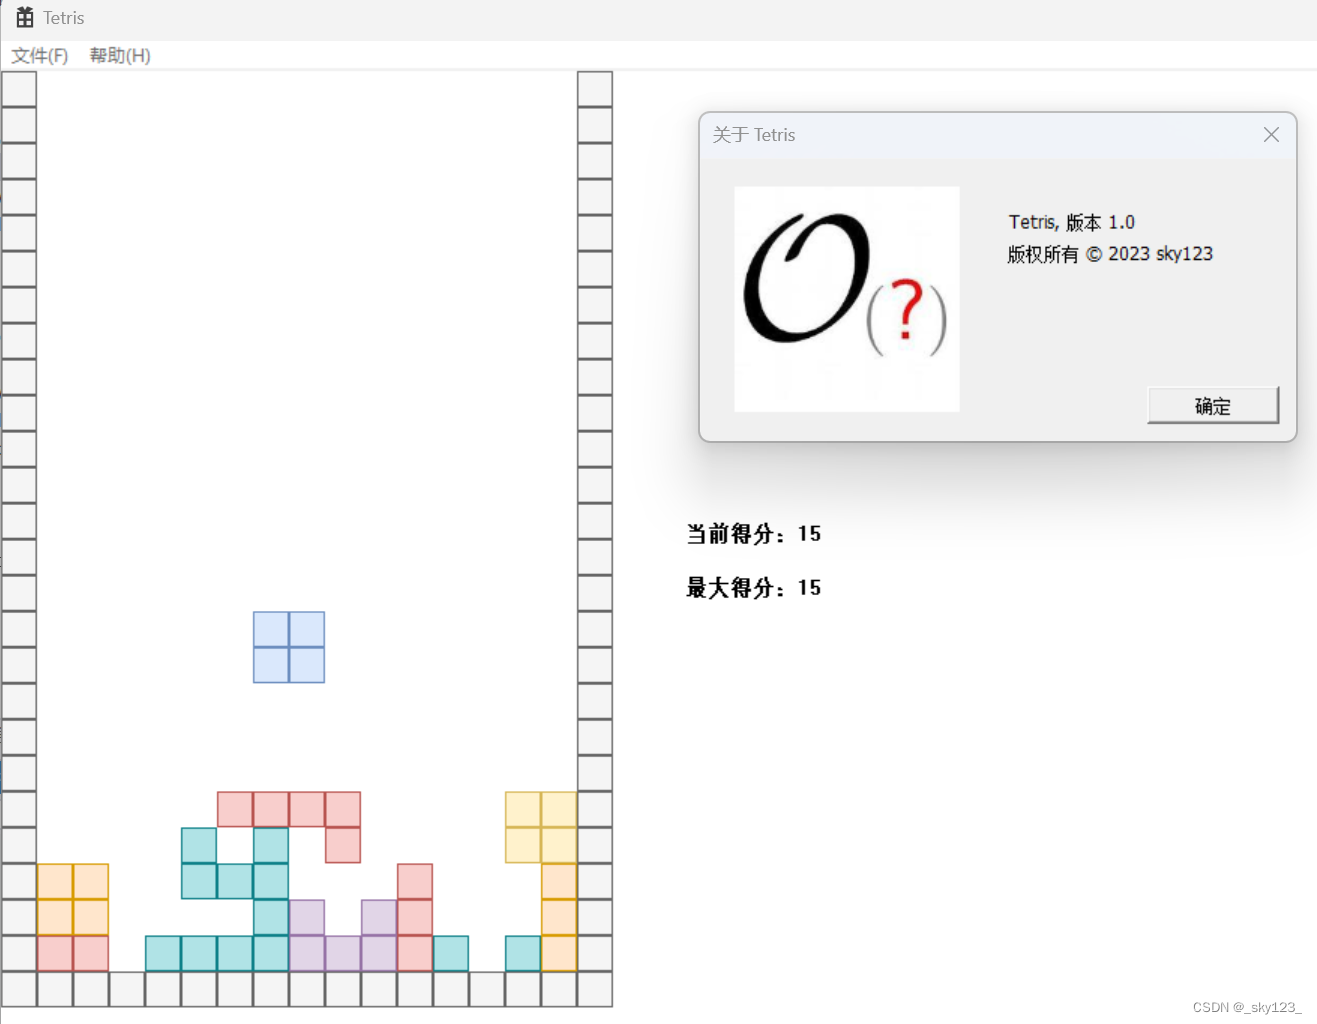
Task: Click the 关于 Tetris dialog title
Action: [x=754, y=135]
